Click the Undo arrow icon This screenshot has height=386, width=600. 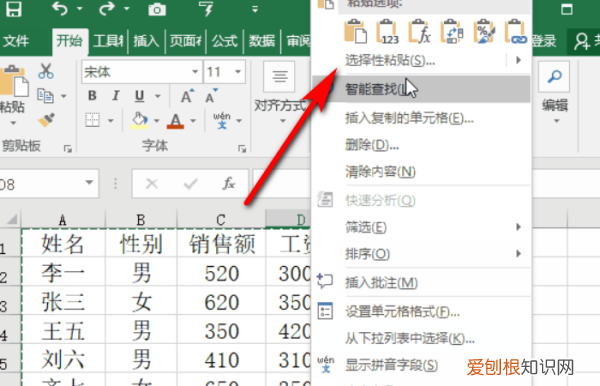pos(60,8)
